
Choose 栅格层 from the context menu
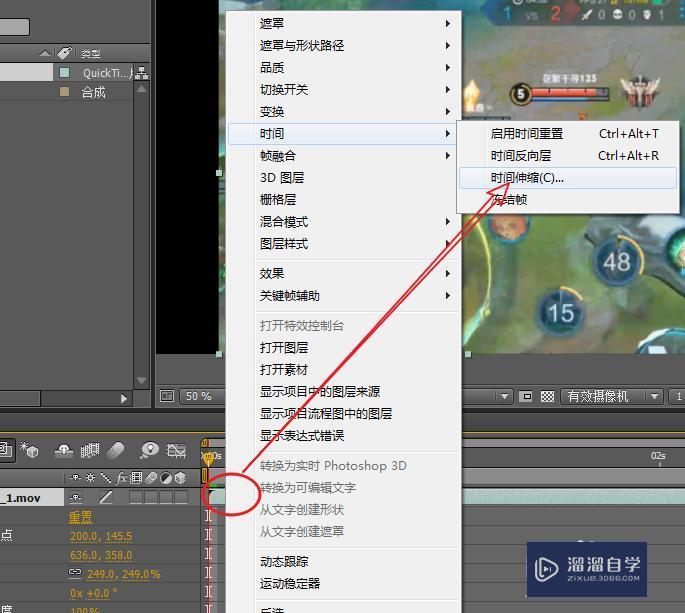click(343, 200)
